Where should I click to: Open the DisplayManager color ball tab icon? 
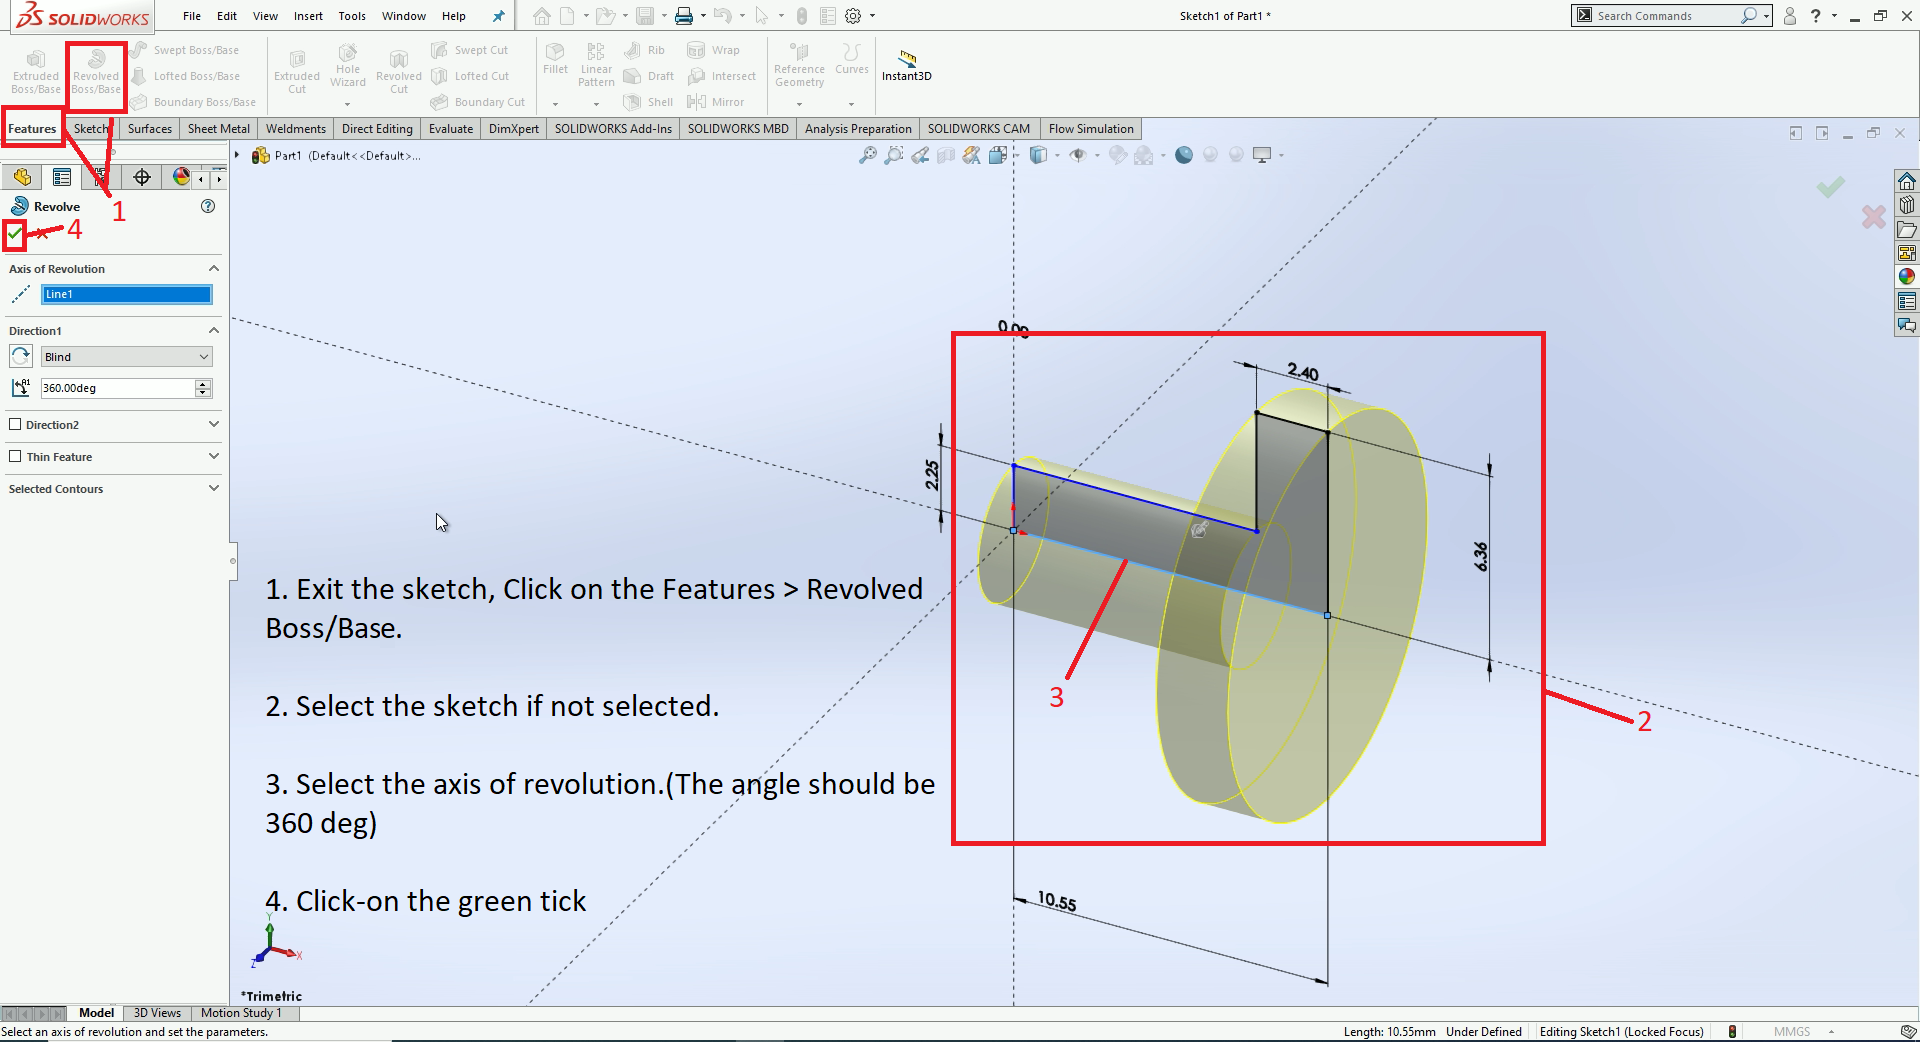[180, 177]
